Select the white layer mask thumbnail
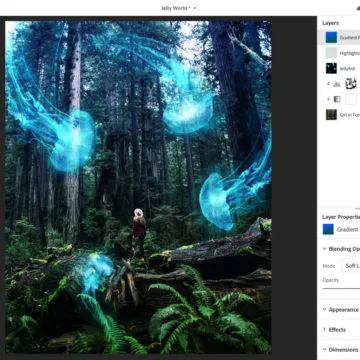The height and width of the screenshot is (360, 360). click(x=351, y=99)
